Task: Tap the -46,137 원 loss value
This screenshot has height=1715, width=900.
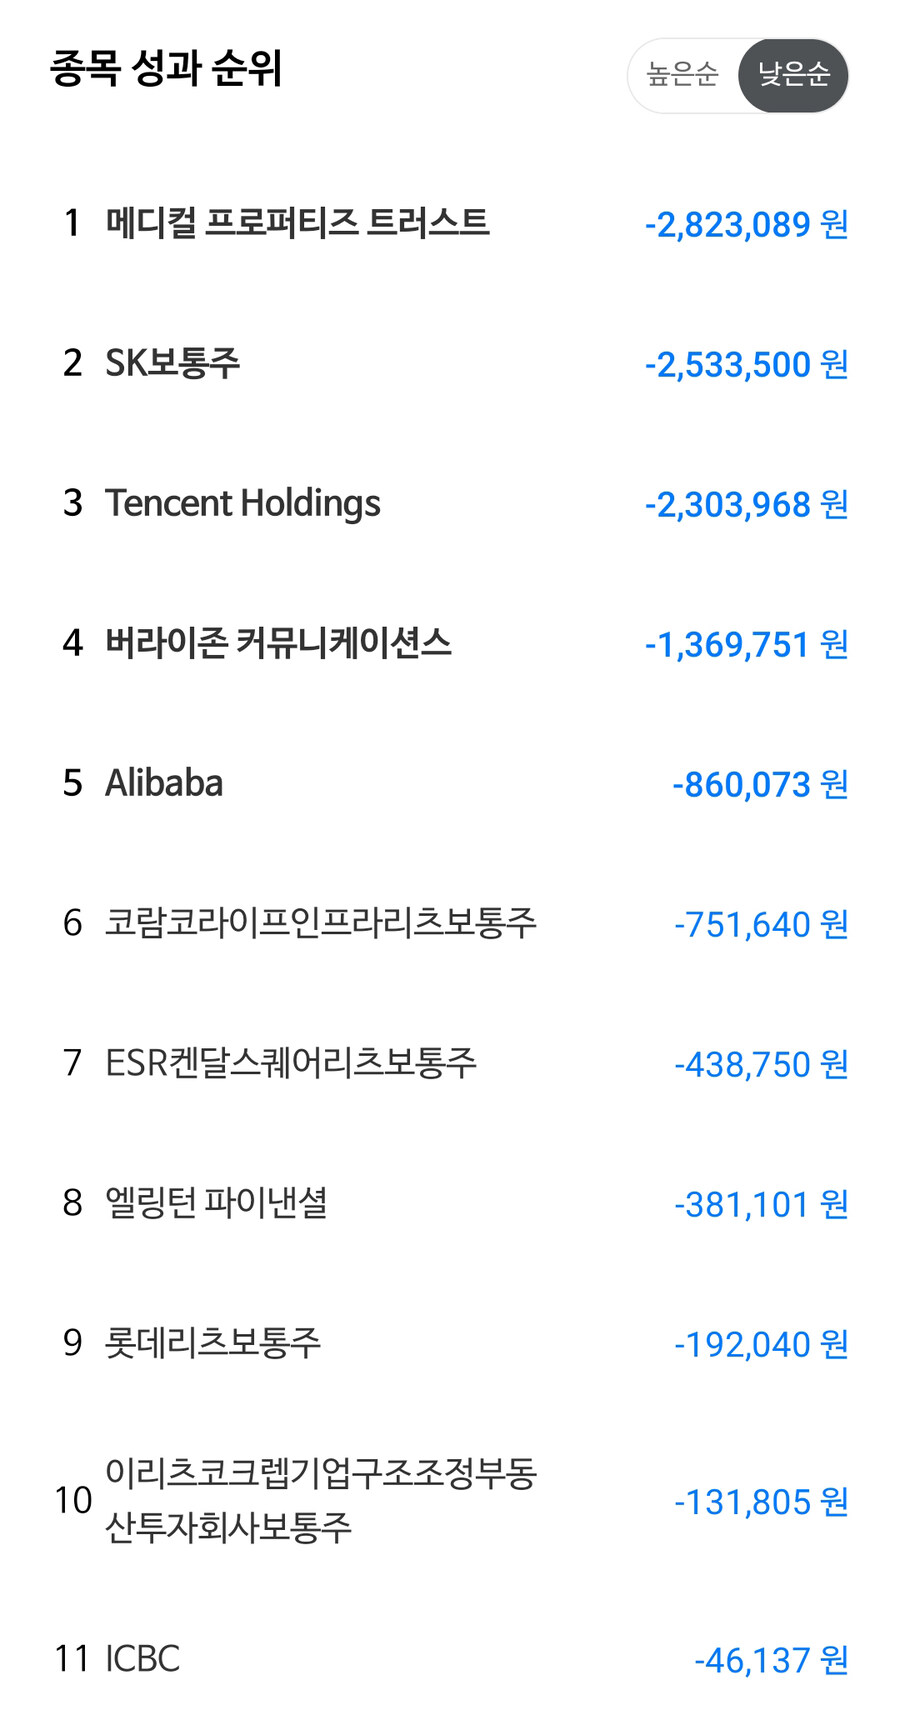Action: (771, 1660)
